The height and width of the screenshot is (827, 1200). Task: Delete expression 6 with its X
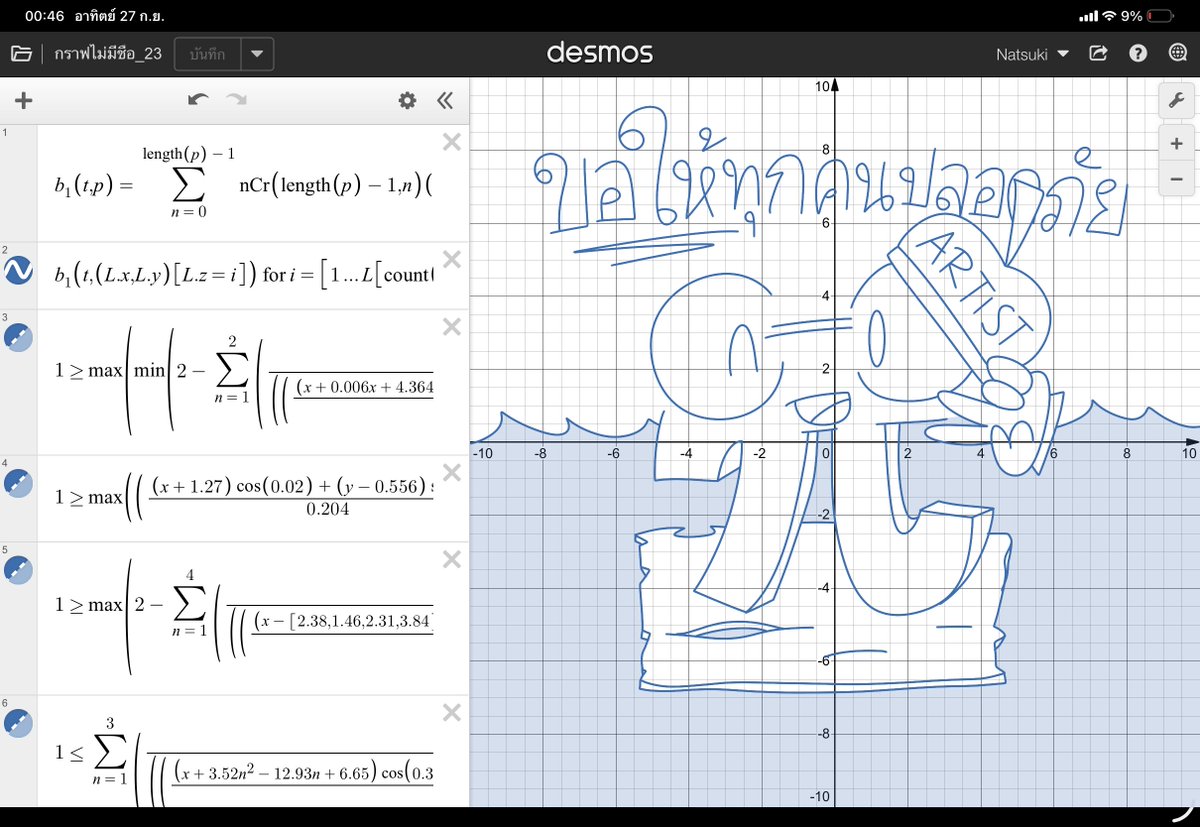451,713
